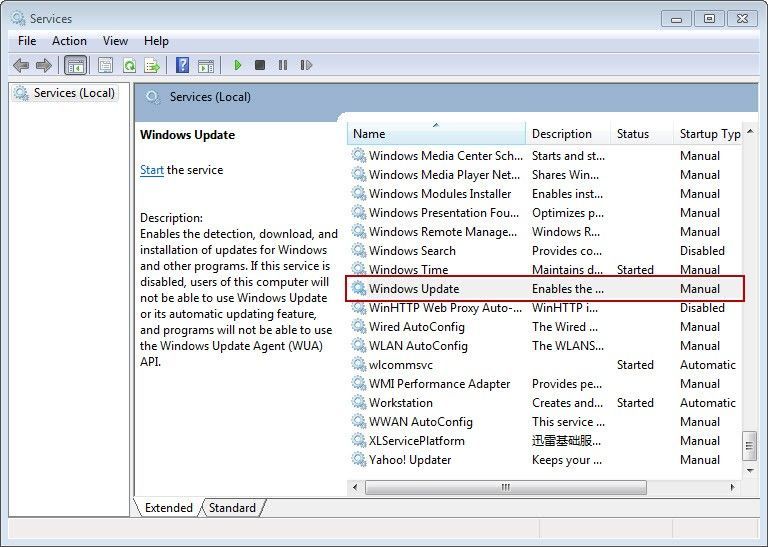Click the Pause Service icon

point(283,65)
